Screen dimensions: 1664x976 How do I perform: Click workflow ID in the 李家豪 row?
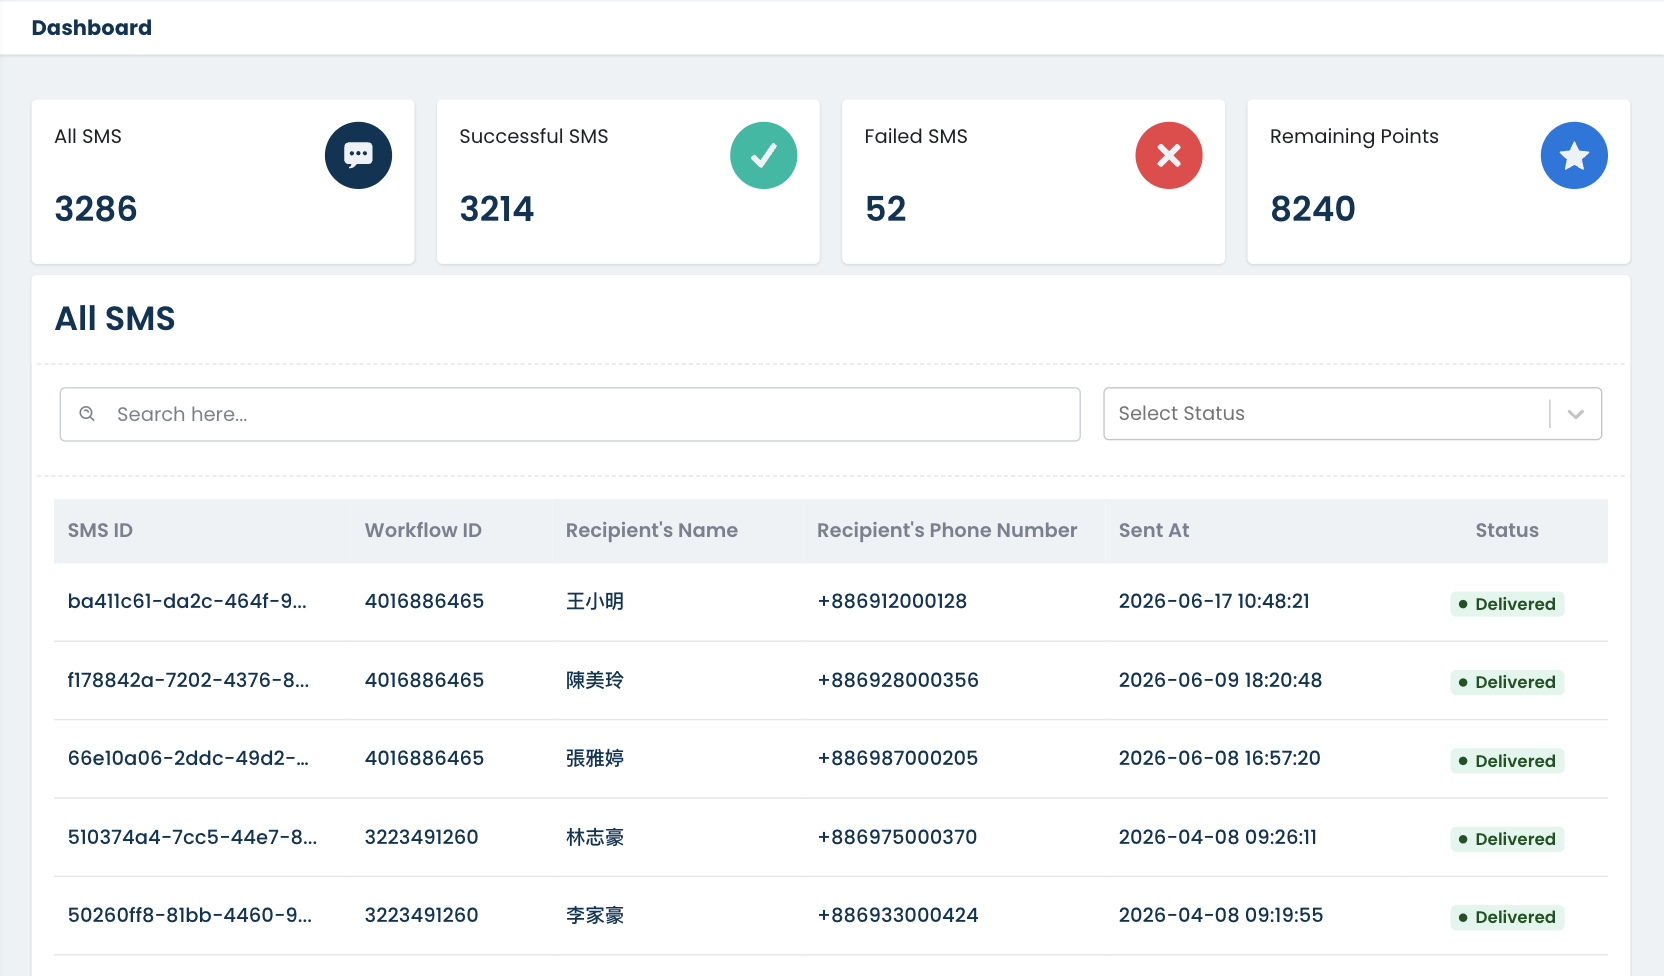tap(421, 916)
